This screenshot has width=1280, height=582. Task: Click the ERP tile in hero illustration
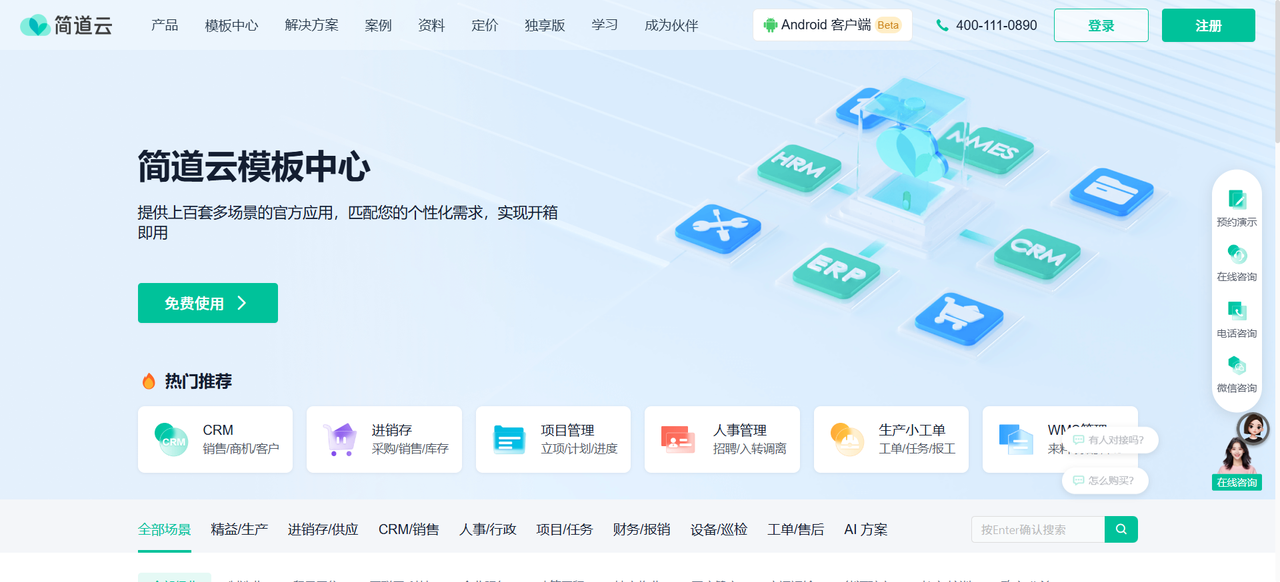click(835, 272)
